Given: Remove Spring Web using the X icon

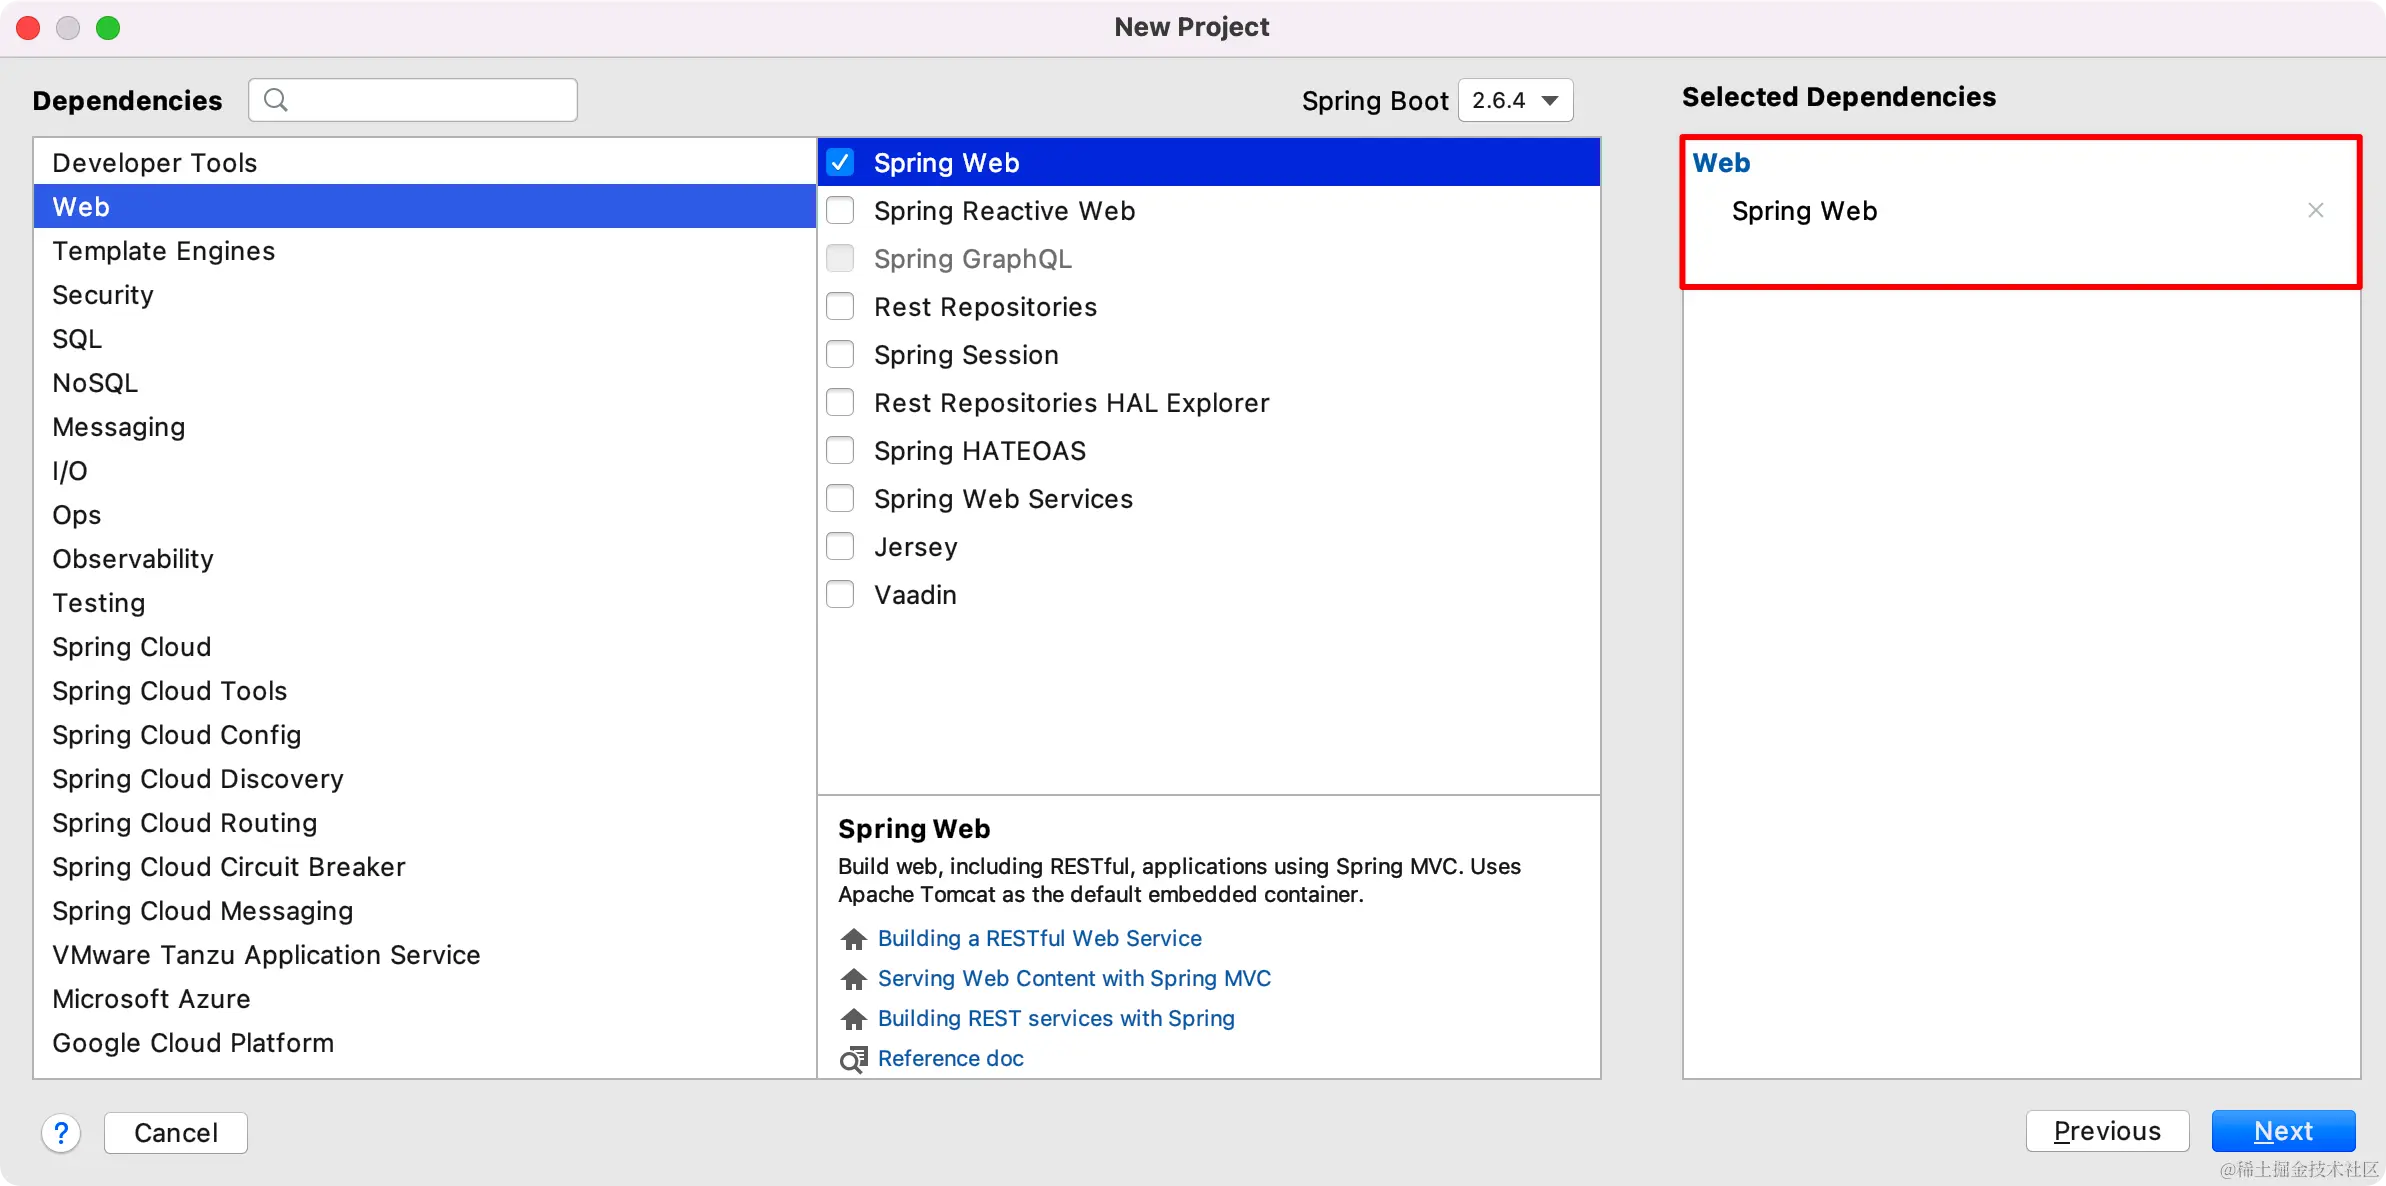Looking at the screenshot, I should click(x=2315, y=210).
